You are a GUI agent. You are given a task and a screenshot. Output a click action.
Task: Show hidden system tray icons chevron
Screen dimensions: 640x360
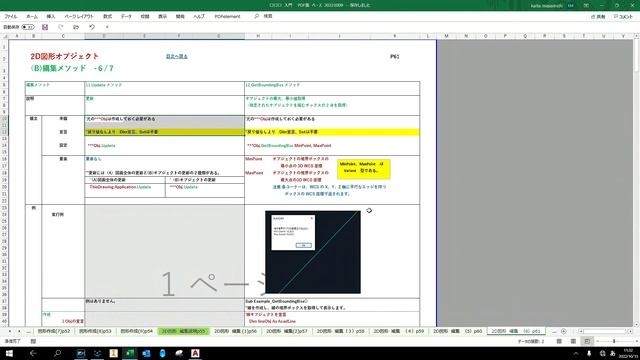pos(576,353)
